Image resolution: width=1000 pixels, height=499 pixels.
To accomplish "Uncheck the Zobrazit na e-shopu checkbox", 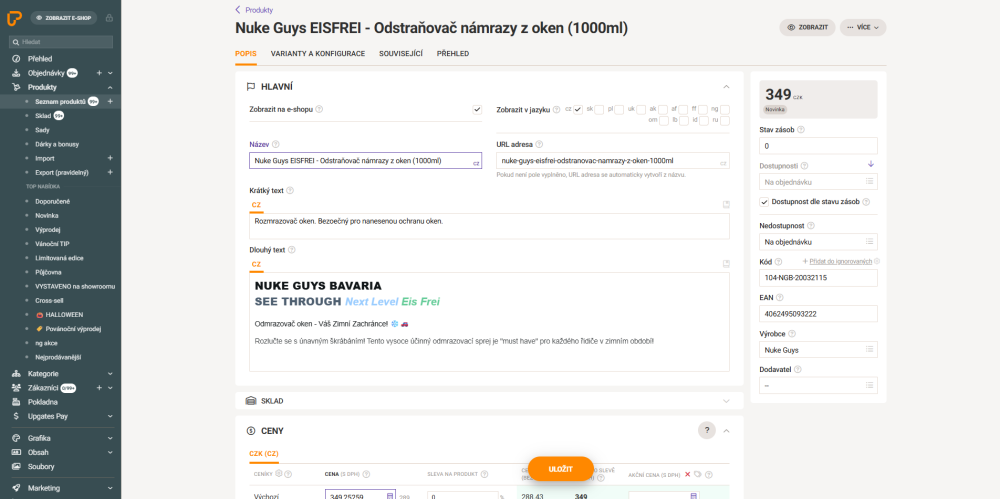I will (477, 109).
